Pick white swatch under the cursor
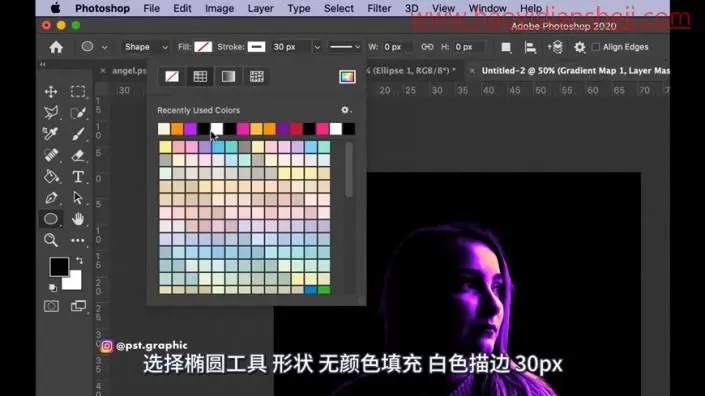 coord(217,129)
